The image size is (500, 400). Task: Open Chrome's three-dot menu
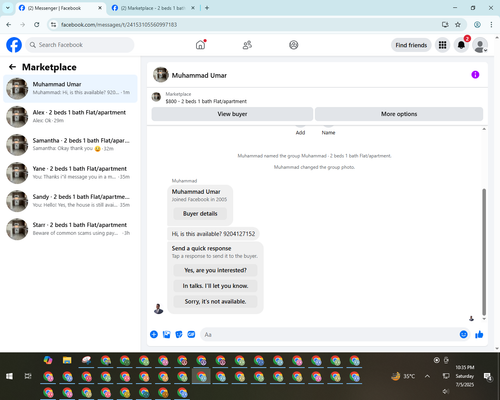coord(491,24)
